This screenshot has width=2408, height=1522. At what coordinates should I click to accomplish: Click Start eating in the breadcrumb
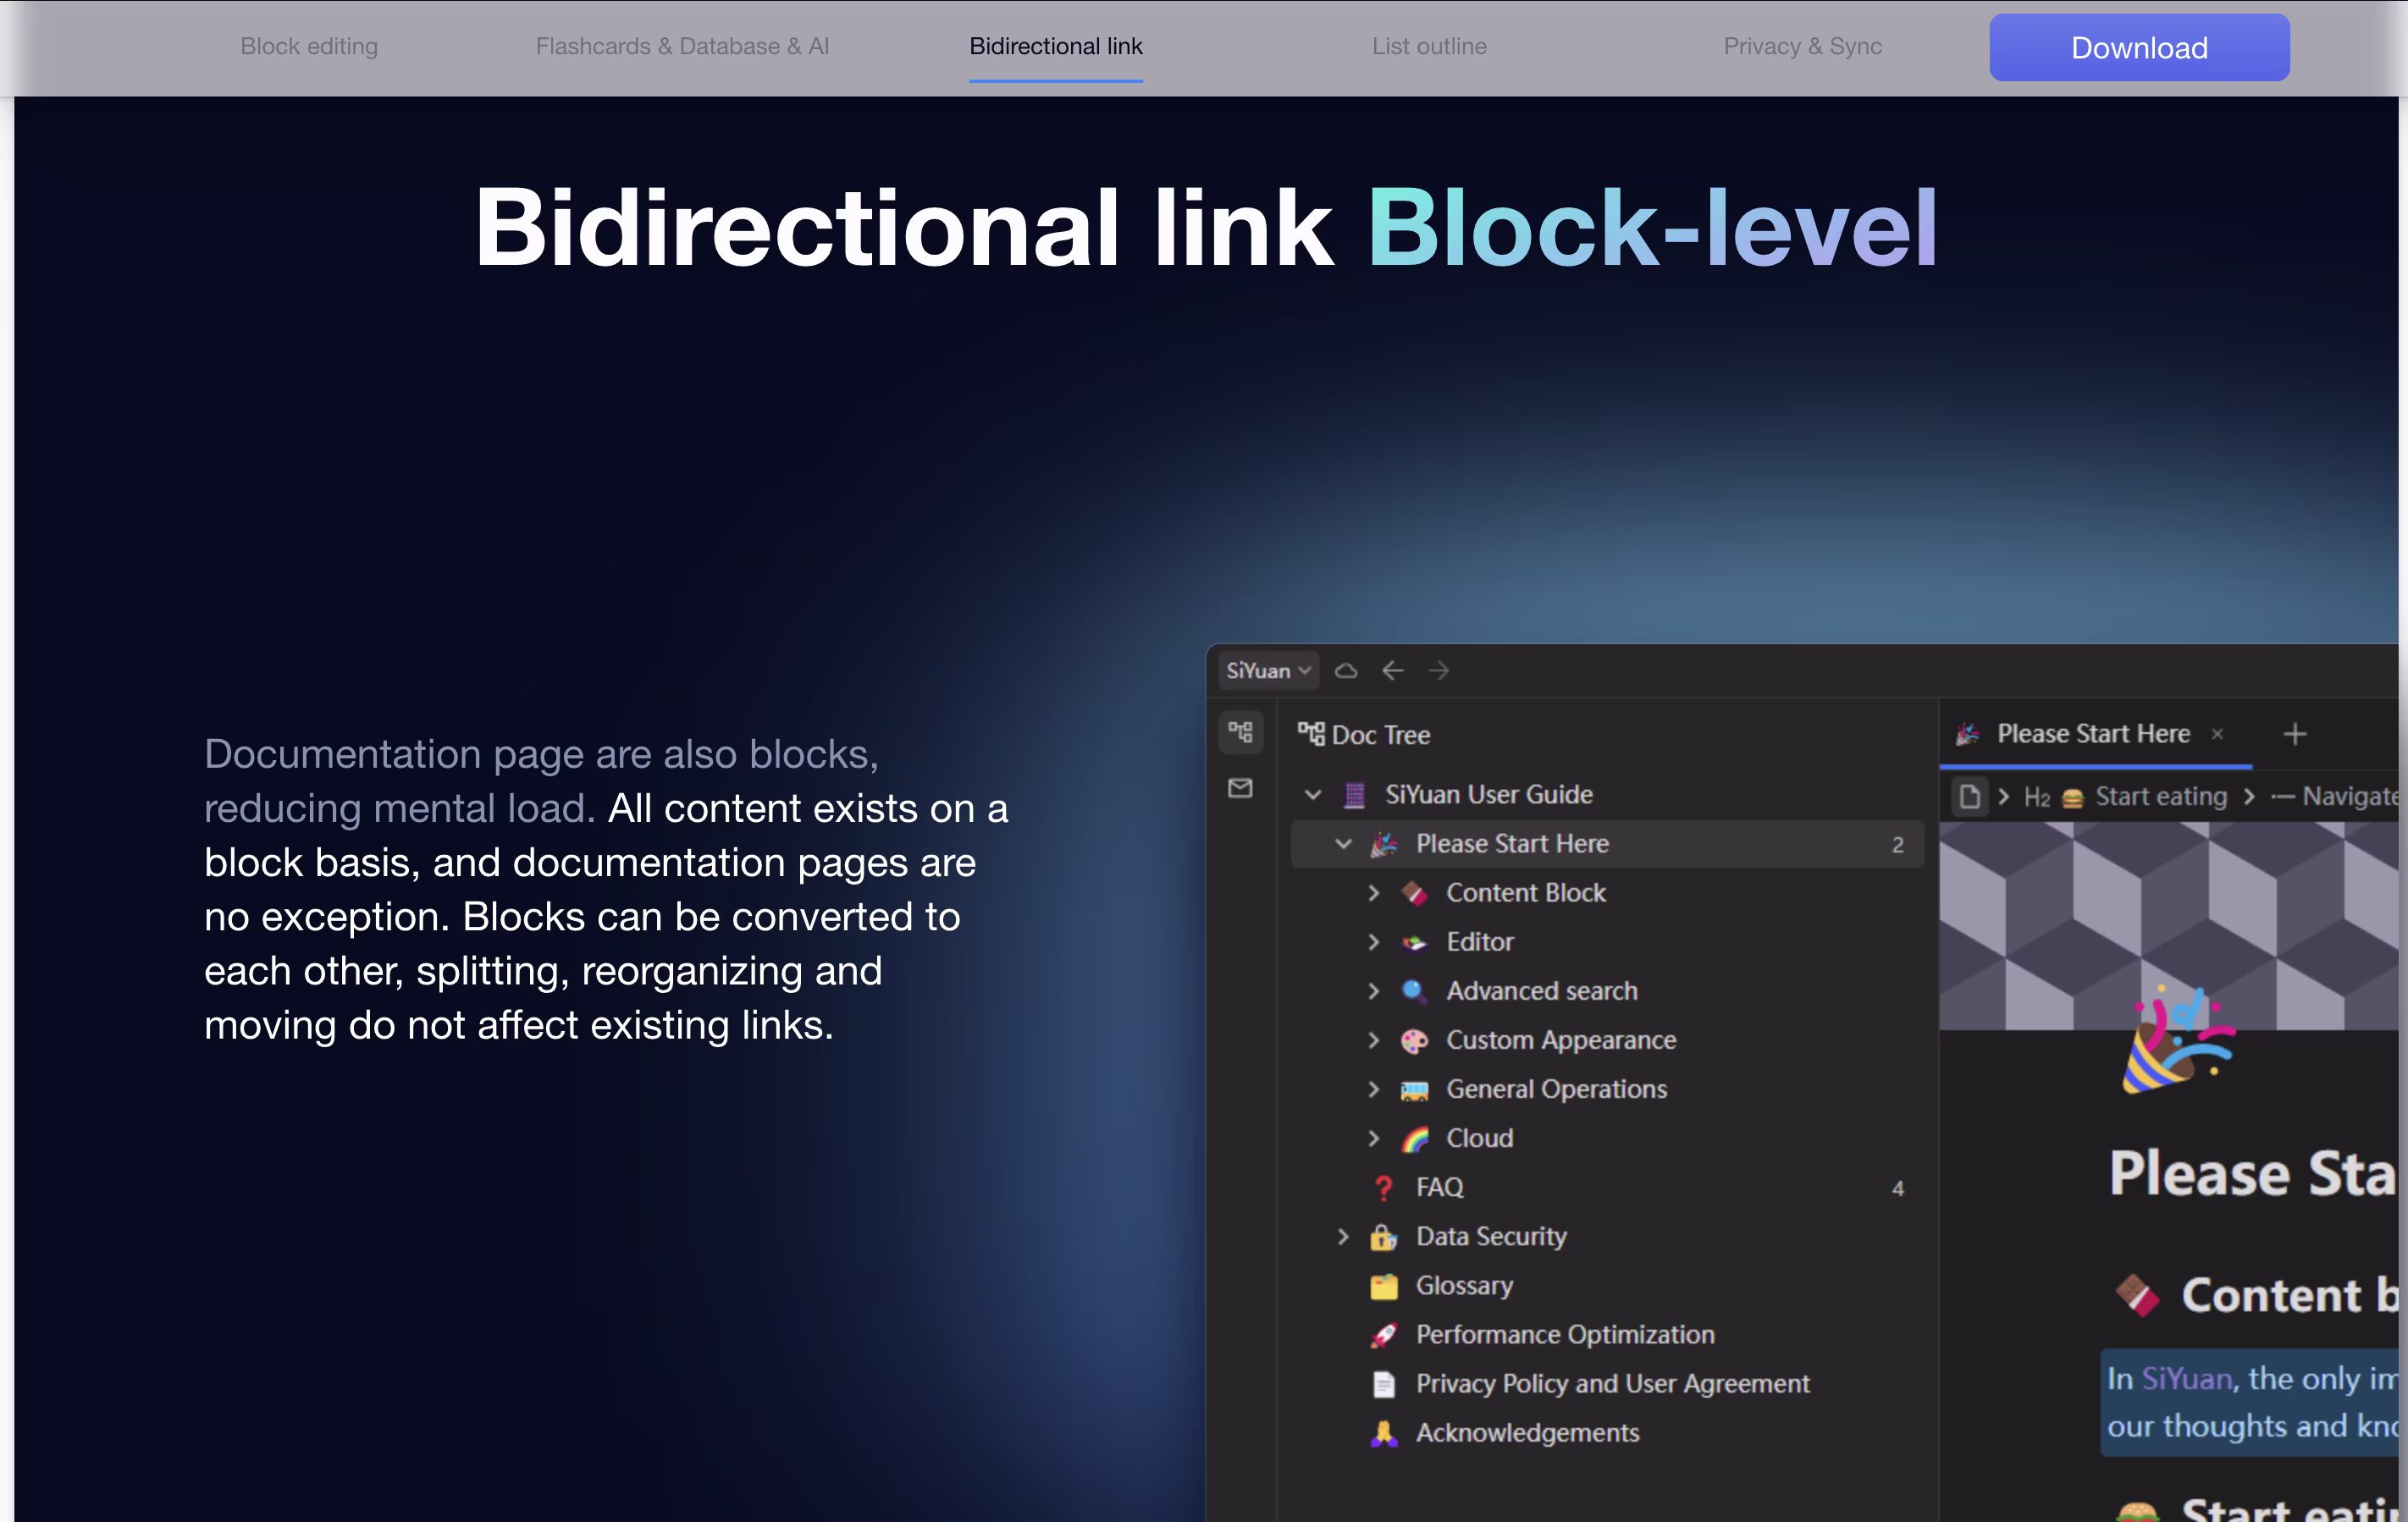tap(2159, 797)
